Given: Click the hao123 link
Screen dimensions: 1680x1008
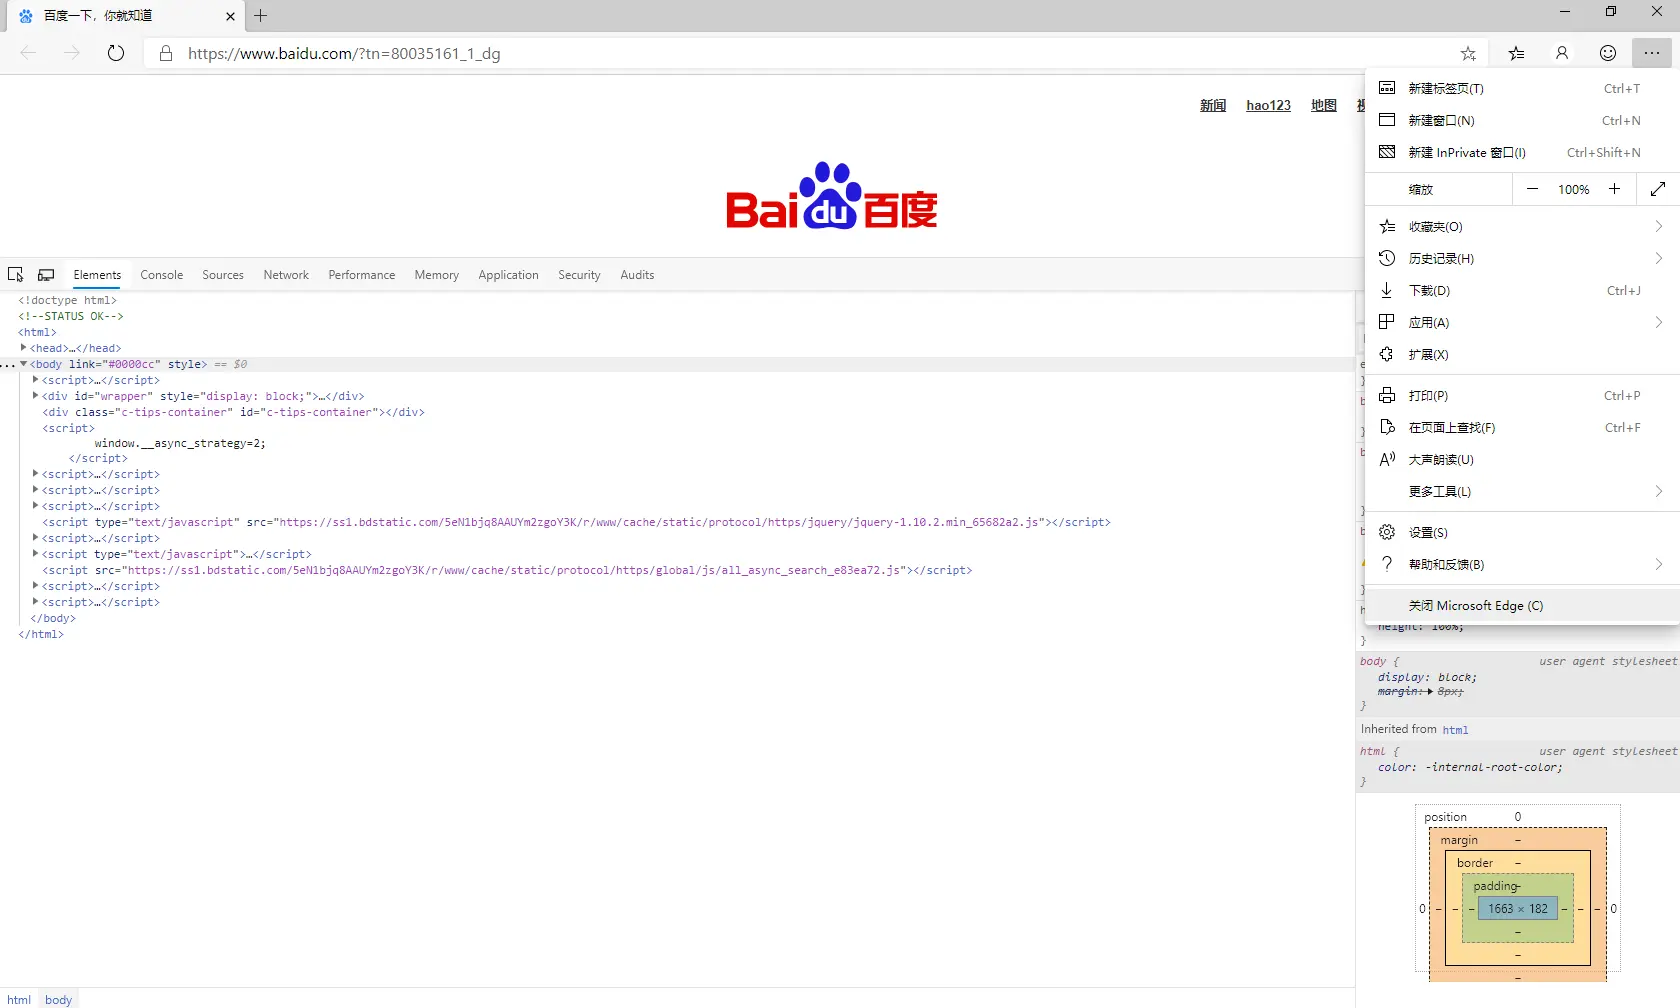Looking at the screenshot, I should click(1268, 105).
